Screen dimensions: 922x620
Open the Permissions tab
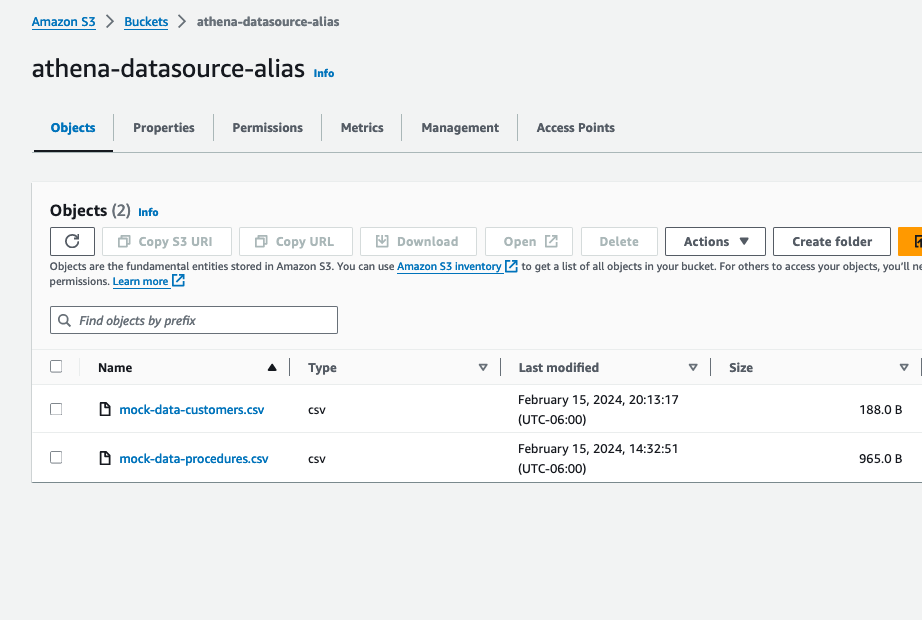[268, 128]
